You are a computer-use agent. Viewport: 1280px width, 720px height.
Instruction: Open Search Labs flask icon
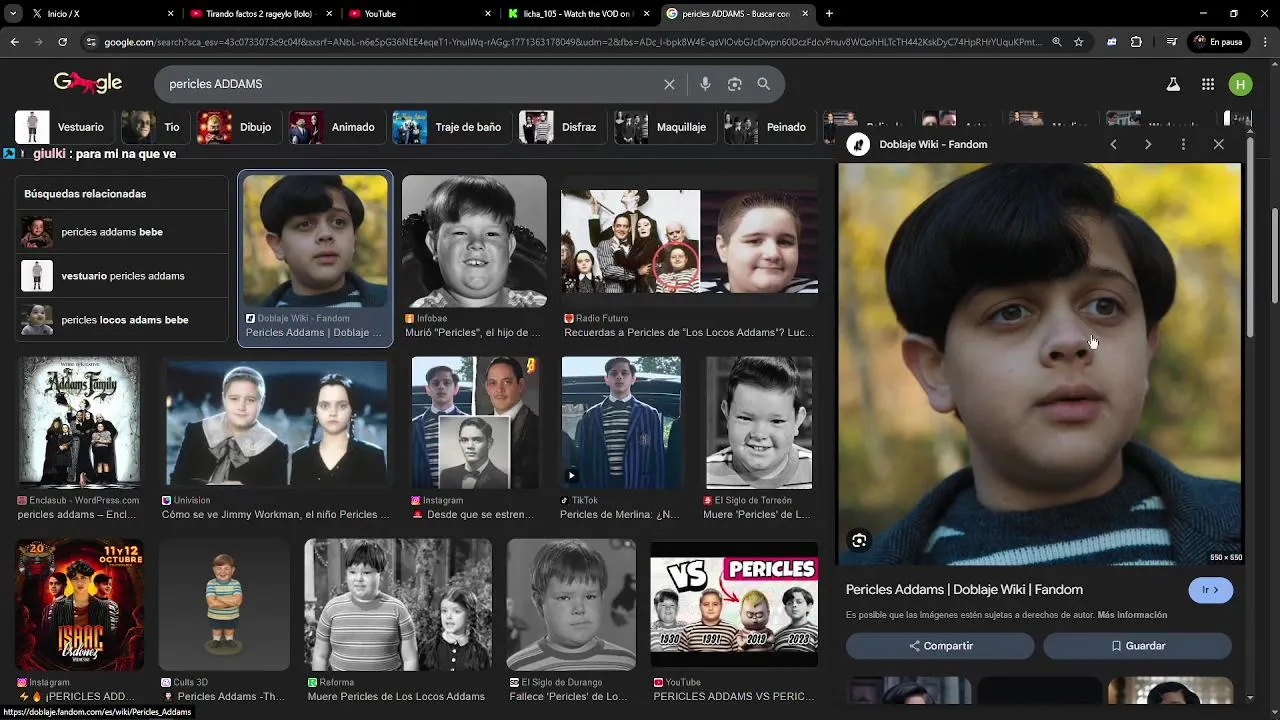[x=1173, y=84]
